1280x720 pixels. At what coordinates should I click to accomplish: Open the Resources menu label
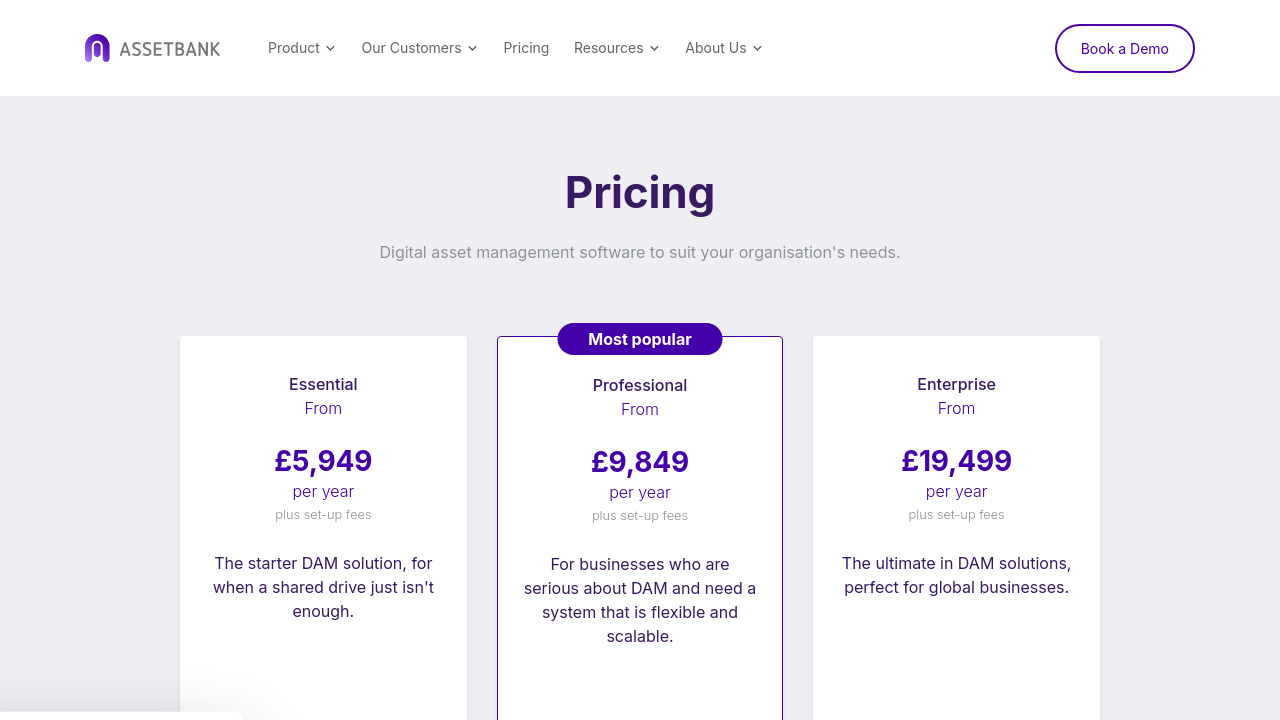(608, 48)
